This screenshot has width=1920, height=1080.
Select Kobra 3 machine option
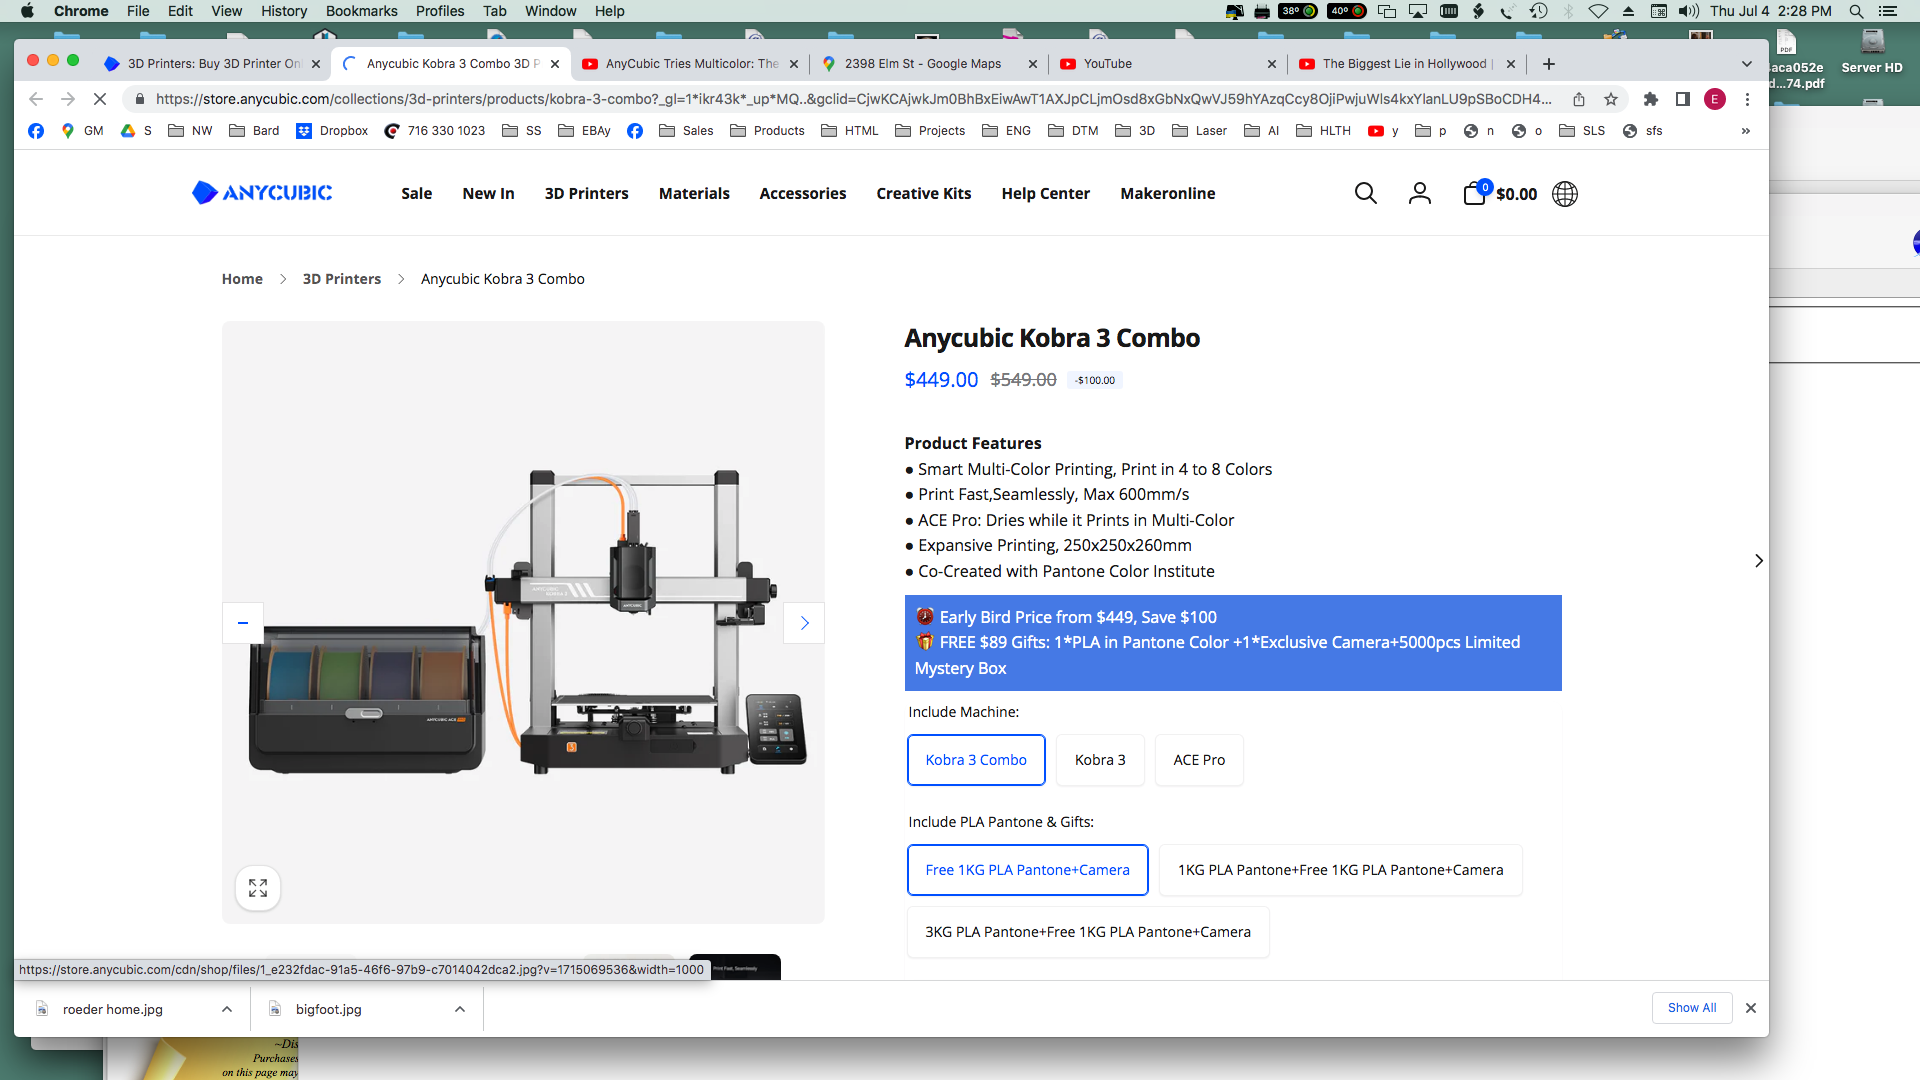pos(1100,760)
